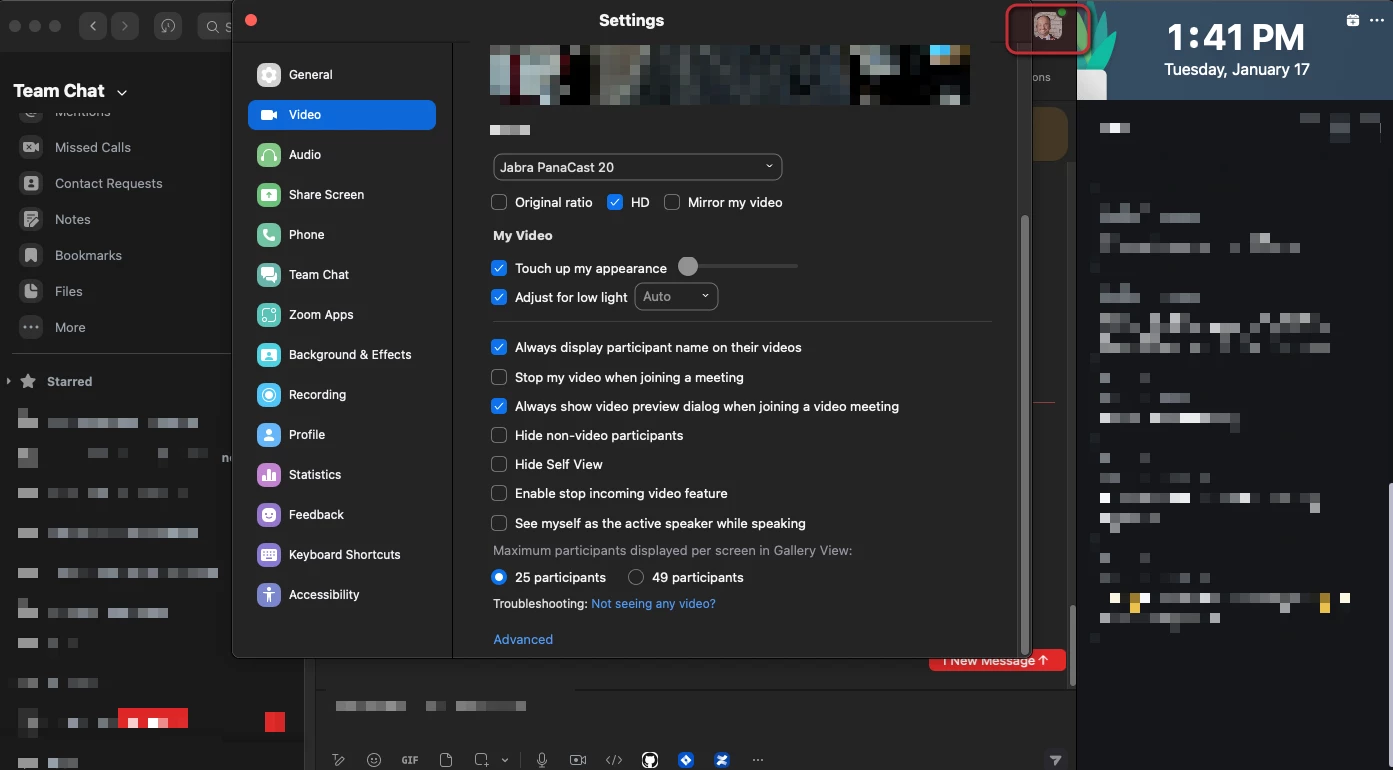The height and width of the screenshot is (770, 1393).
Task: Open the Phone settings icon
Action: [x=268, y=235]
